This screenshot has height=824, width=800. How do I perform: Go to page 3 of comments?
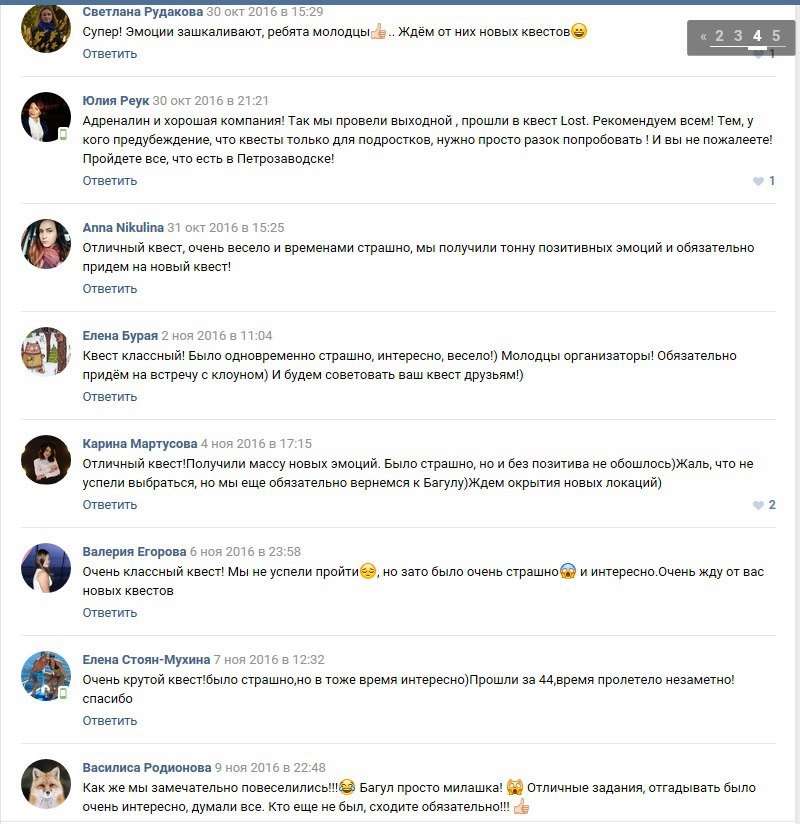click(x=738, y=36)
